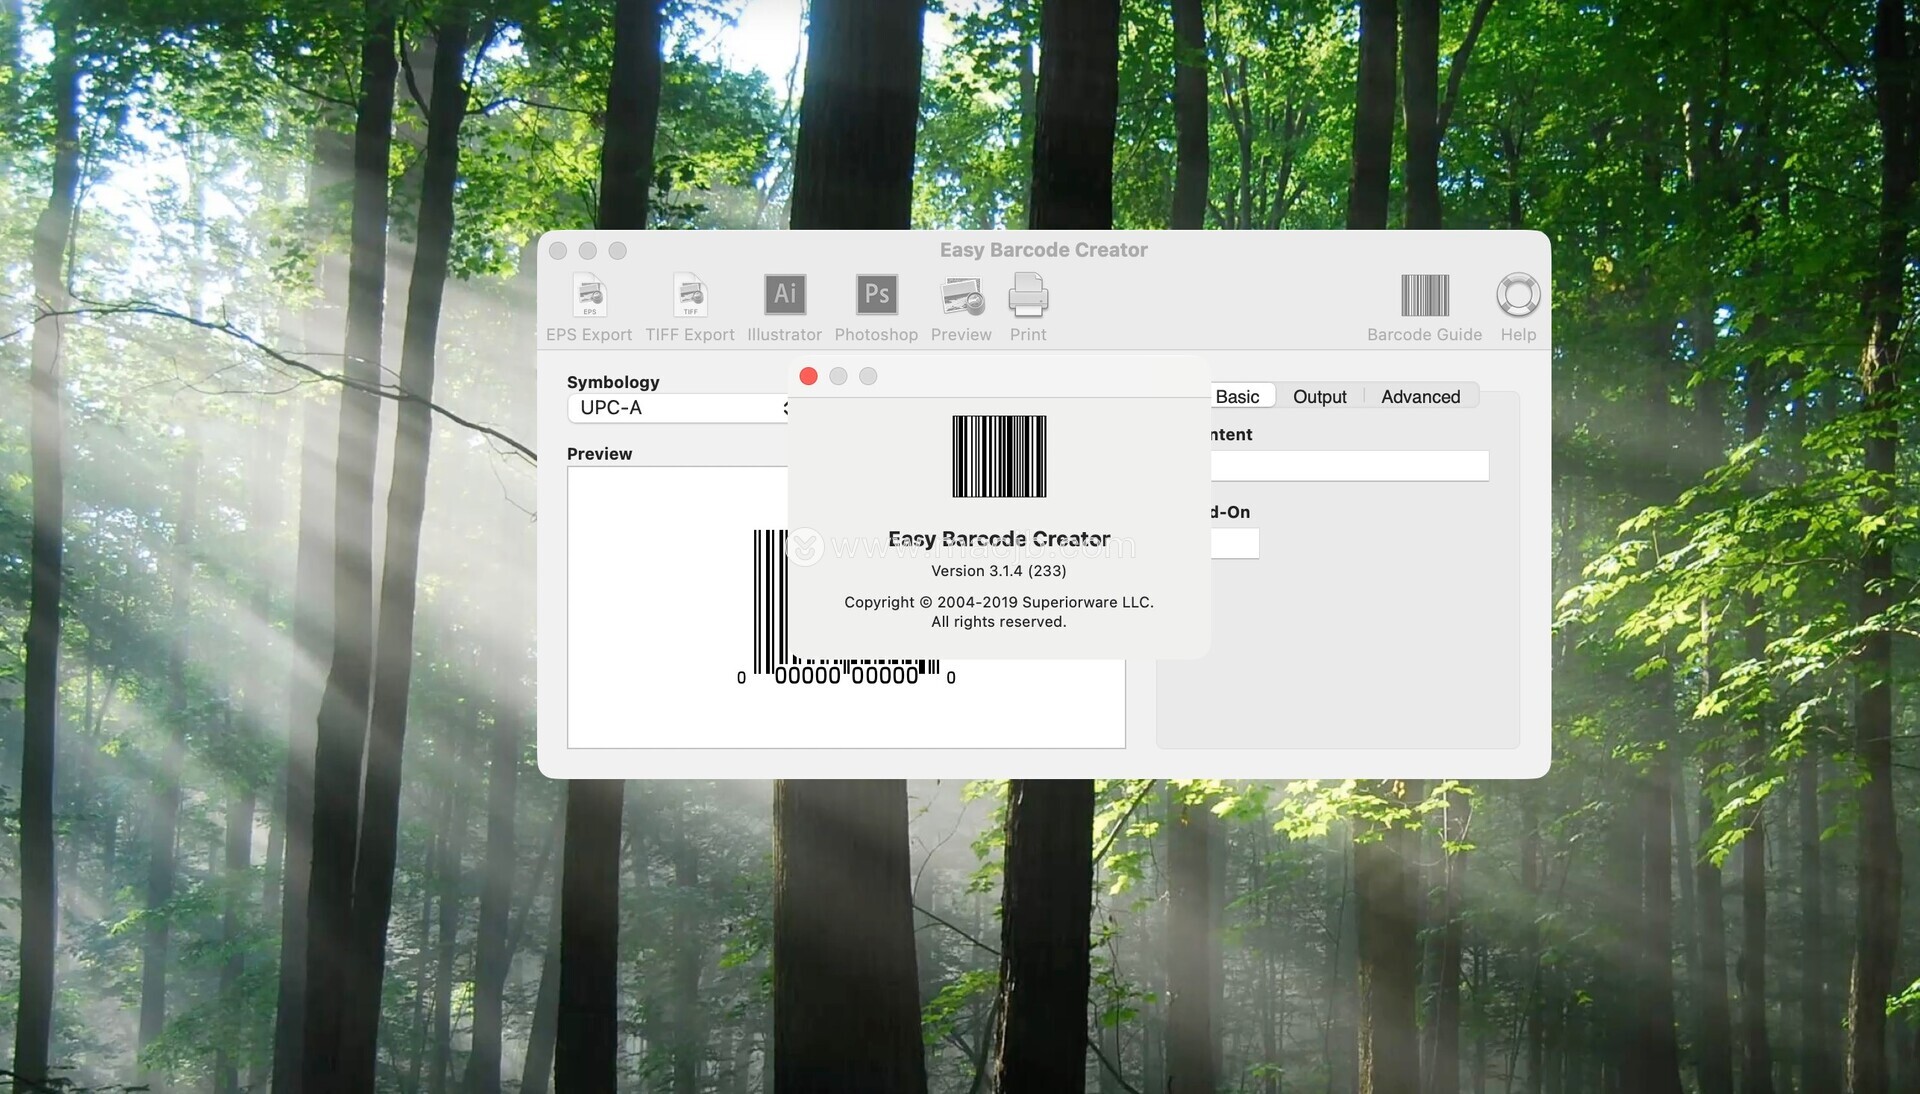This screenshot has height=1094, width=1920.
Task: Open the Barcode Guide
Action: point(1424,296)
